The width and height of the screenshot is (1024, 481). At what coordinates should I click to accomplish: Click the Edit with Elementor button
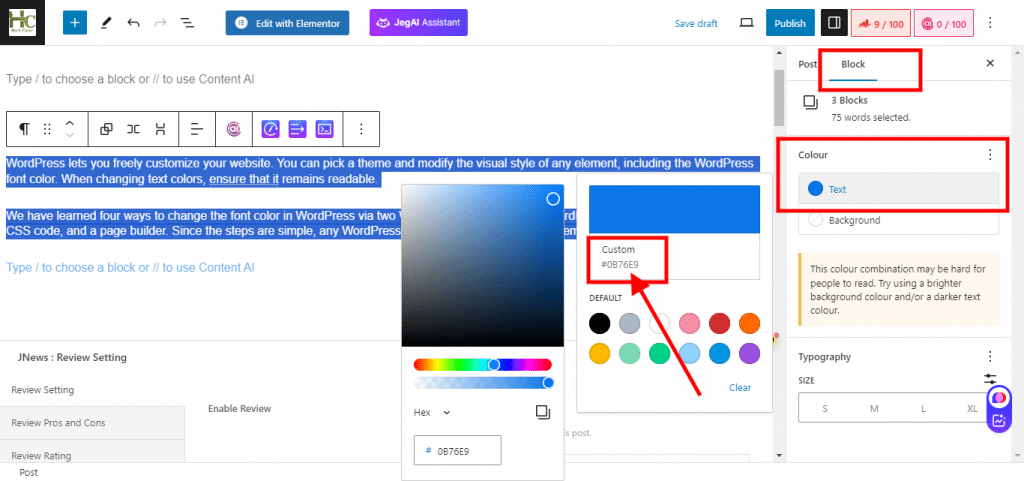(287, 23)
